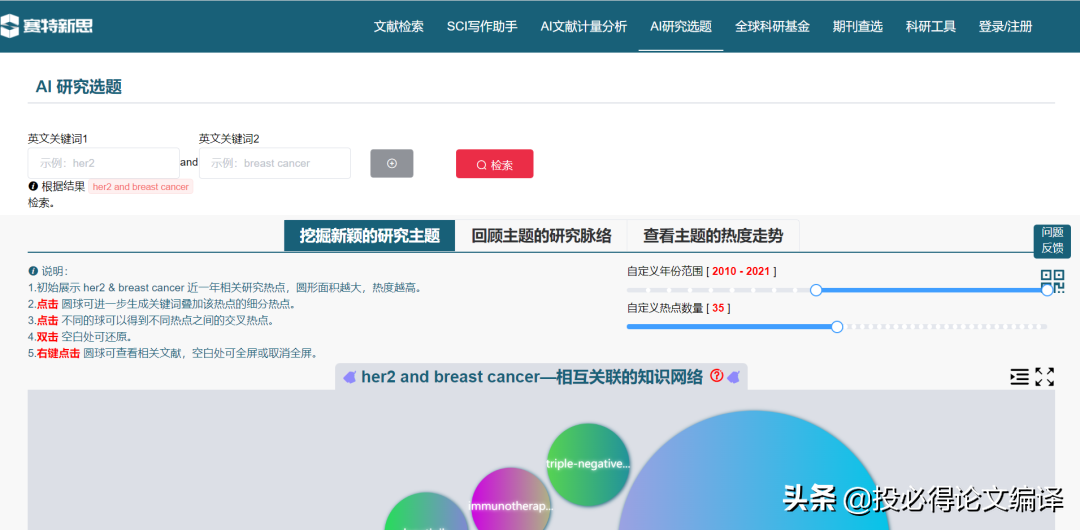The width and height of the screenshot is (1080, 530).
Task: Click the year range value 2010 - 2021
Action: pyautogui.click(x=741, y=272)
